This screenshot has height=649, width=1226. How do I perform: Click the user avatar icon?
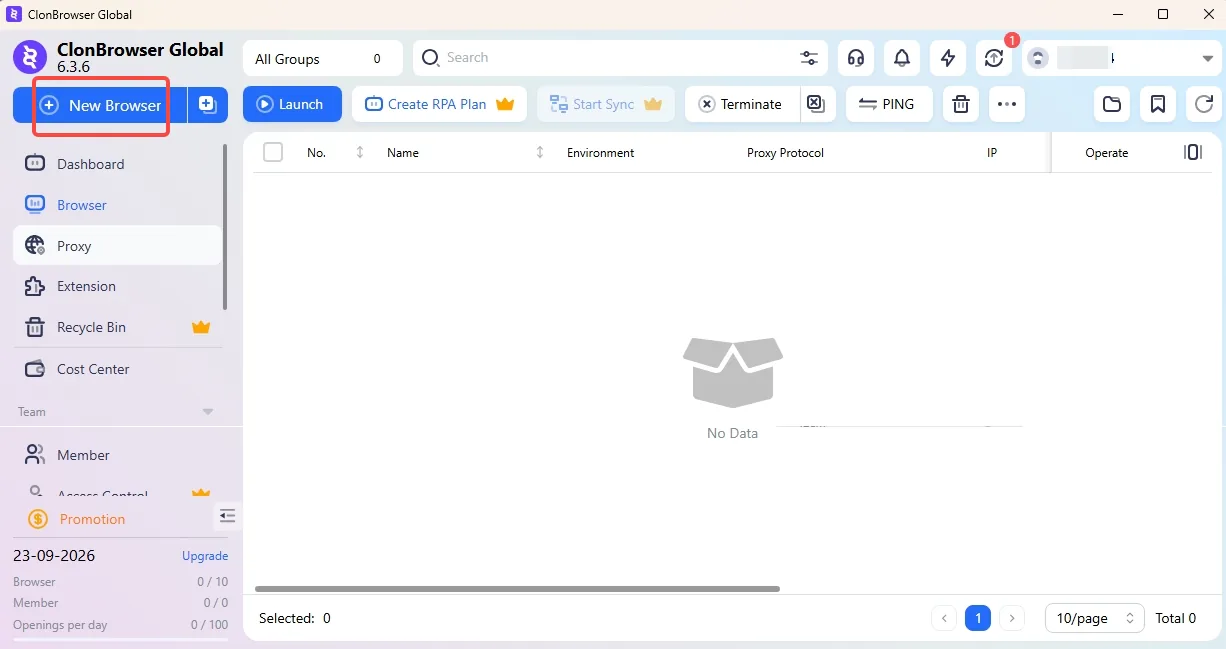click(1038, 58)
